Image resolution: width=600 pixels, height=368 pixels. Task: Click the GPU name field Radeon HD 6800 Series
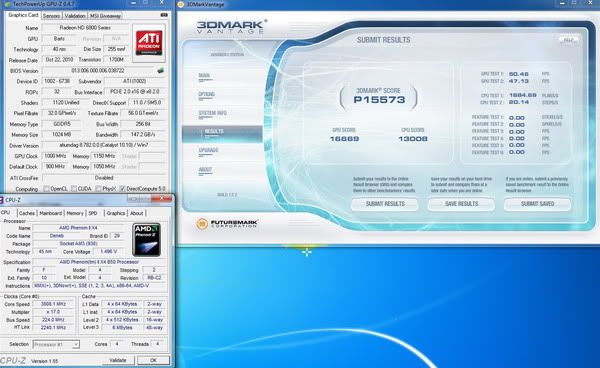click(85, 28)
